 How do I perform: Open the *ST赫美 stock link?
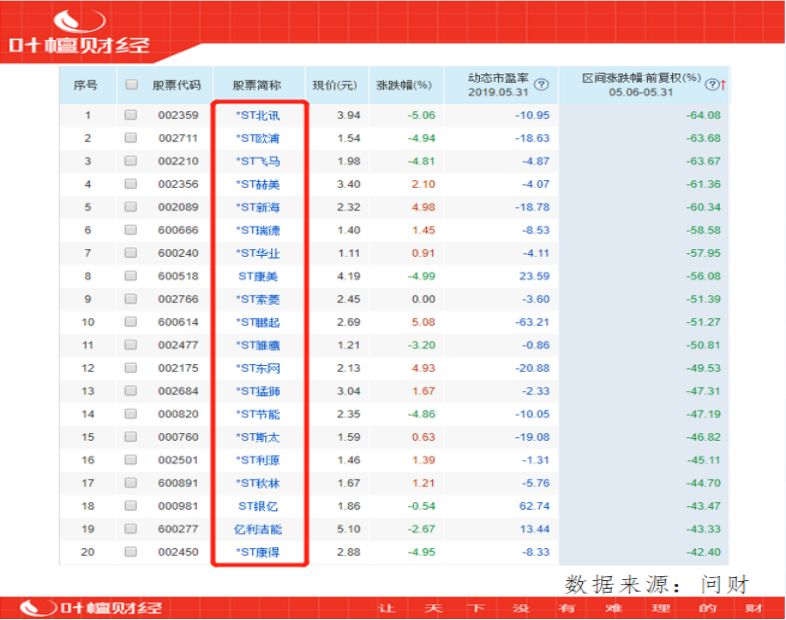point(258,184)
